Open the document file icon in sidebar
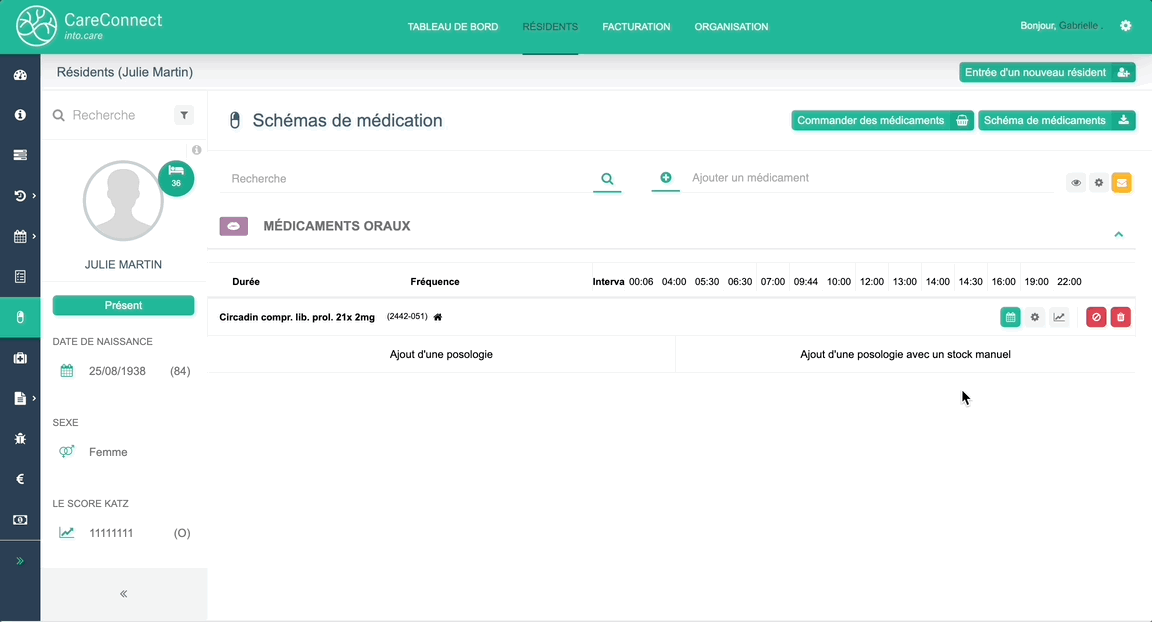This screenshot has width=1152, height=622. click(x=20, y=398)
